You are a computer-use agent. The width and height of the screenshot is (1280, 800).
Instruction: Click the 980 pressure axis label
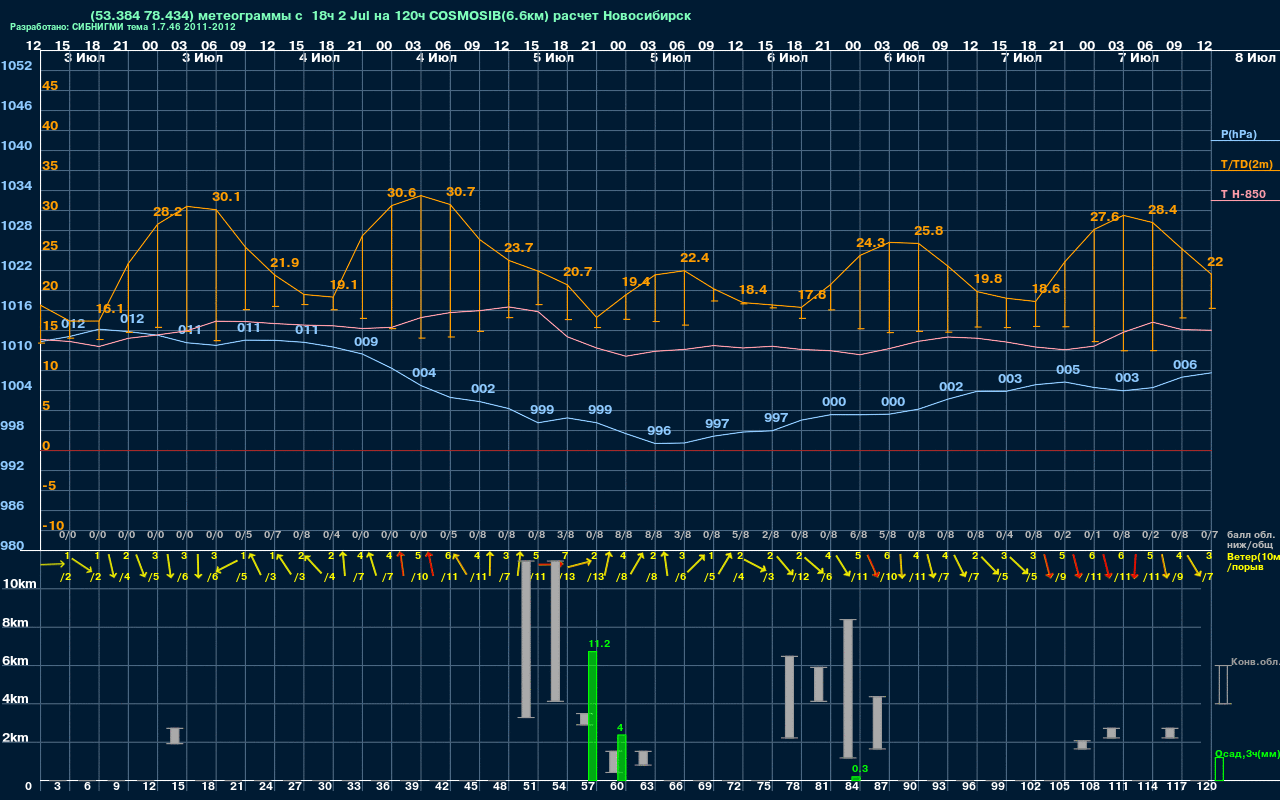12,546
